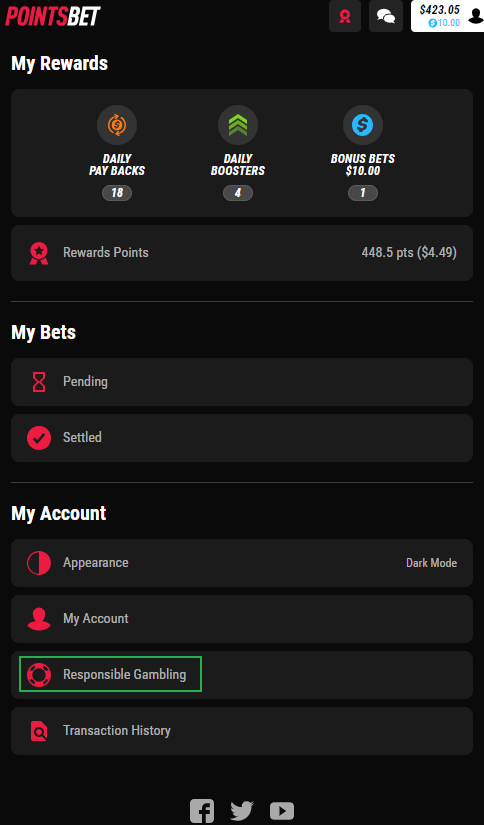Image resolution: width=484 pixels, height=825 pixels.
Task: Open Rewards Points row
Action: (x=242, y=253)
